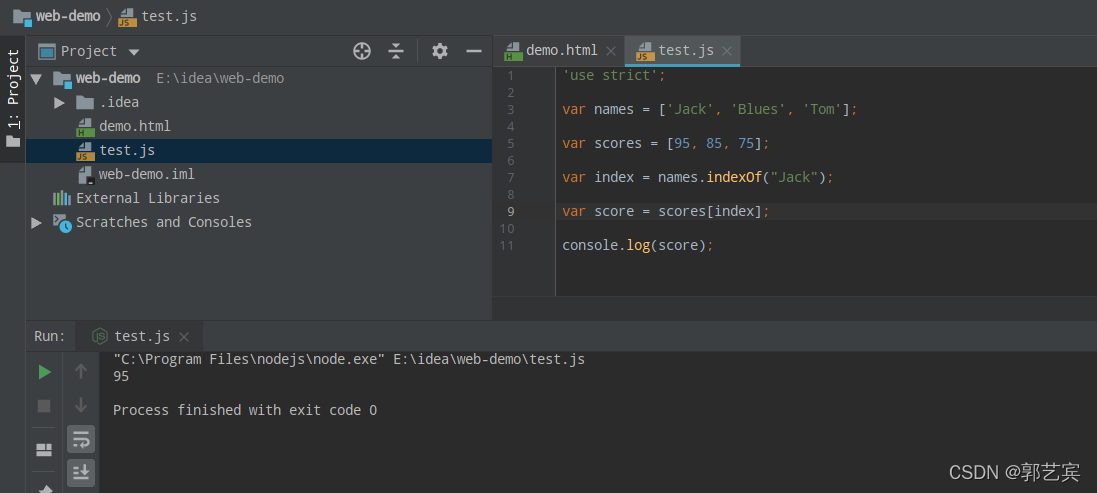The width and height of the screenshot is (1097, 493).
Task: Click console.log(score) line
Action: (637, 245)
